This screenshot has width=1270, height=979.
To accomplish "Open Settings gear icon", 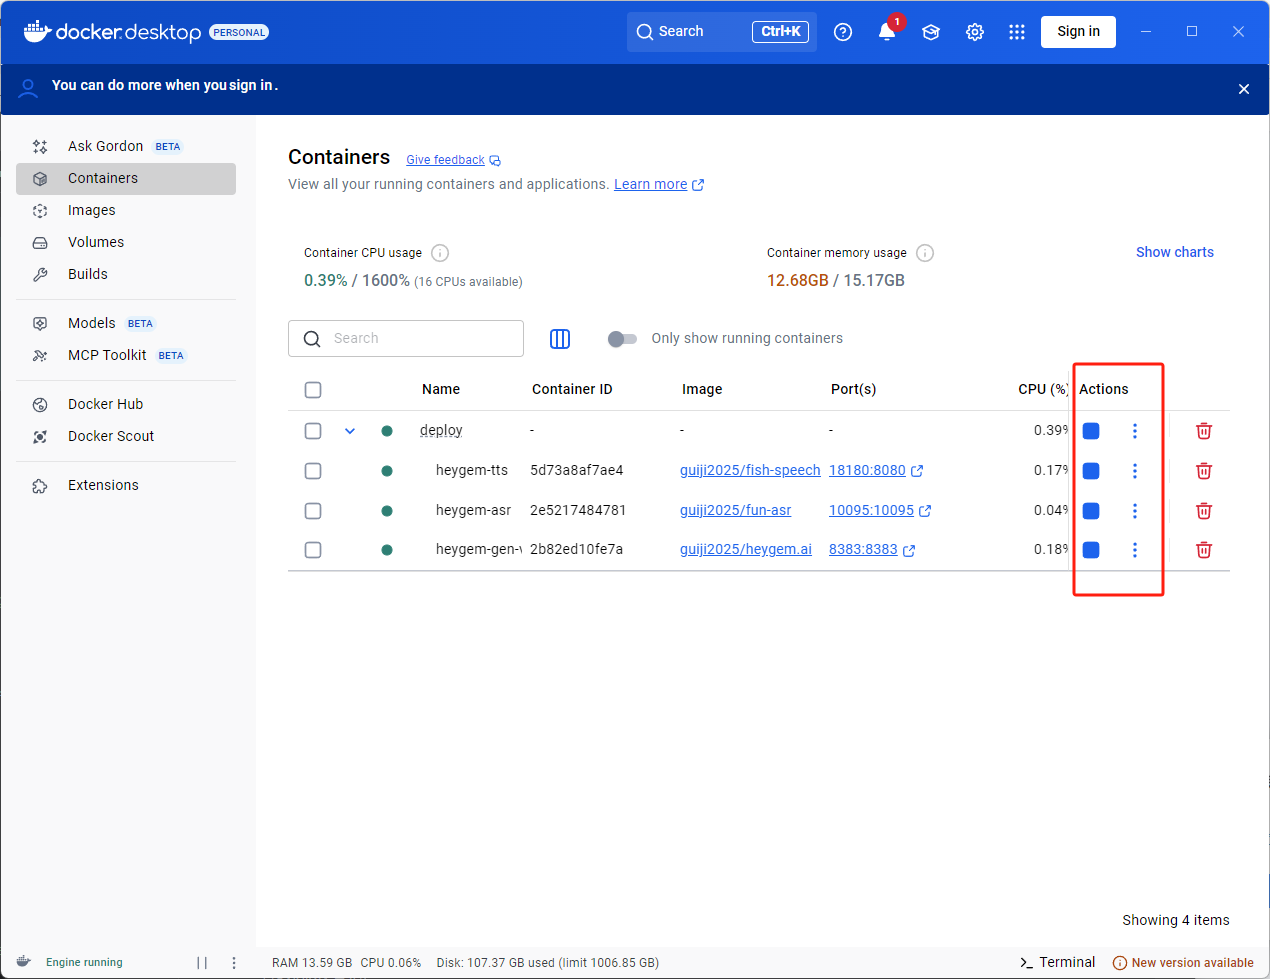I will (x=975, y=32).
